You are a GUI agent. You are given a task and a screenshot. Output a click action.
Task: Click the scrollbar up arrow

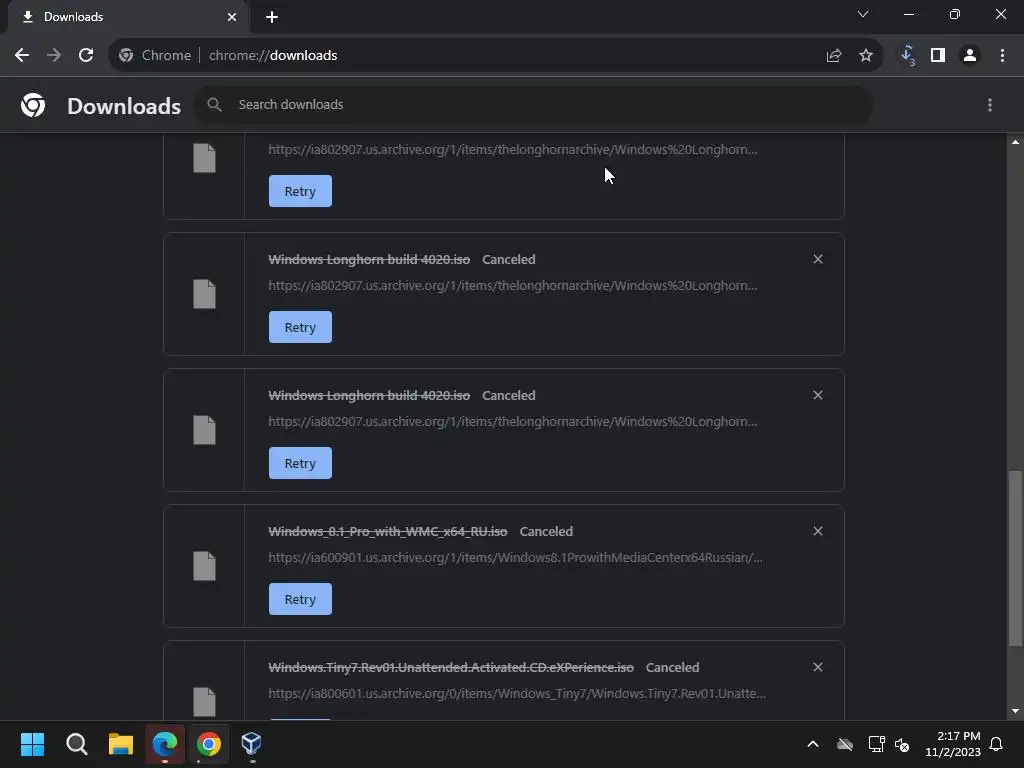1015,142
